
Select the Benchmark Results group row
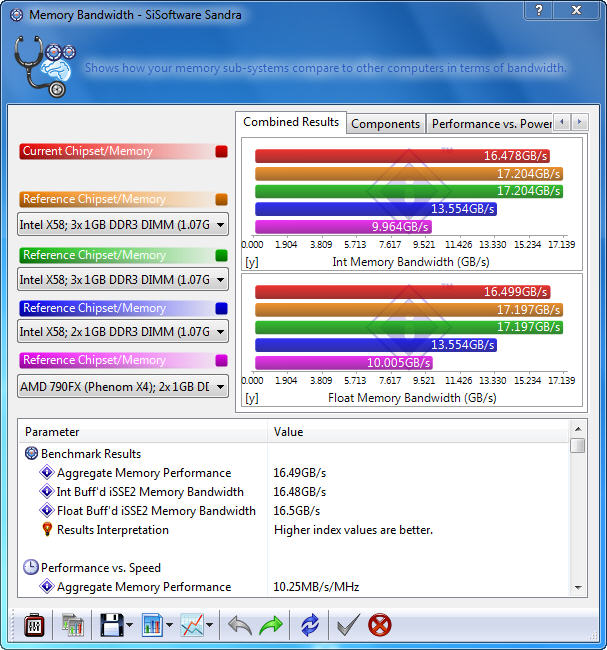coord(294,454)
